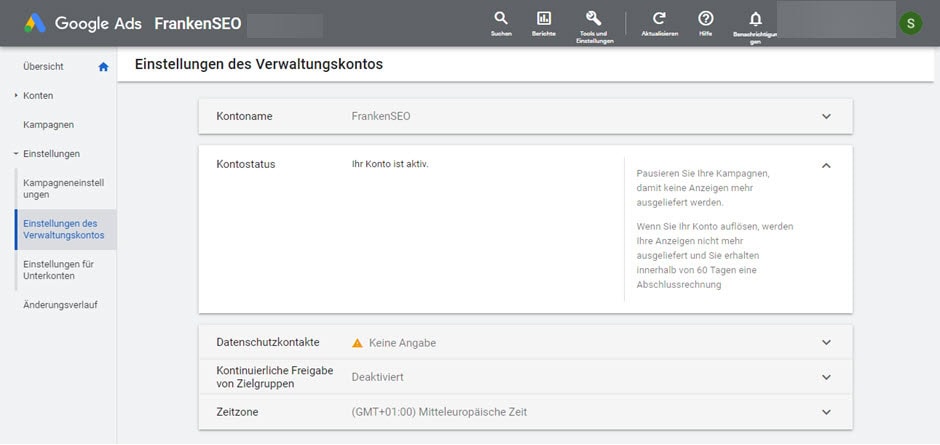
Task: Click the Google Ads logo icon
Action: (x=33, y=23)
